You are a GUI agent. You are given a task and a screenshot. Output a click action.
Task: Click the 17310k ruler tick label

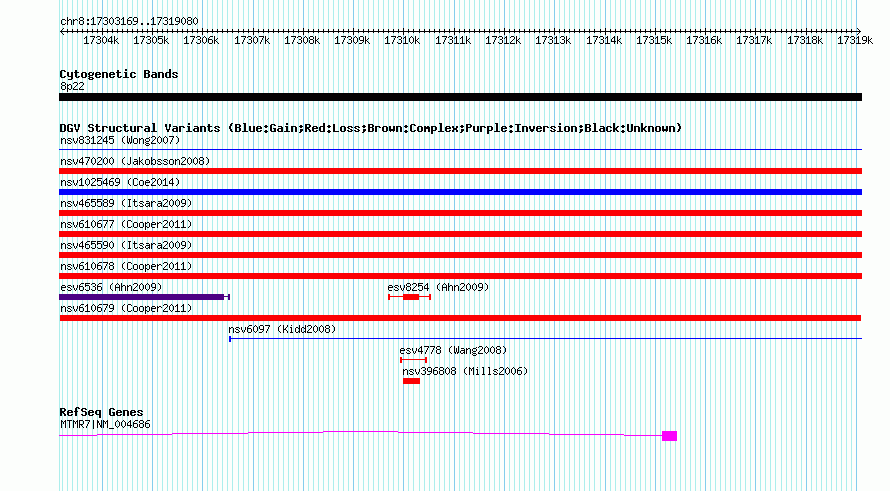tap(402, 41)
